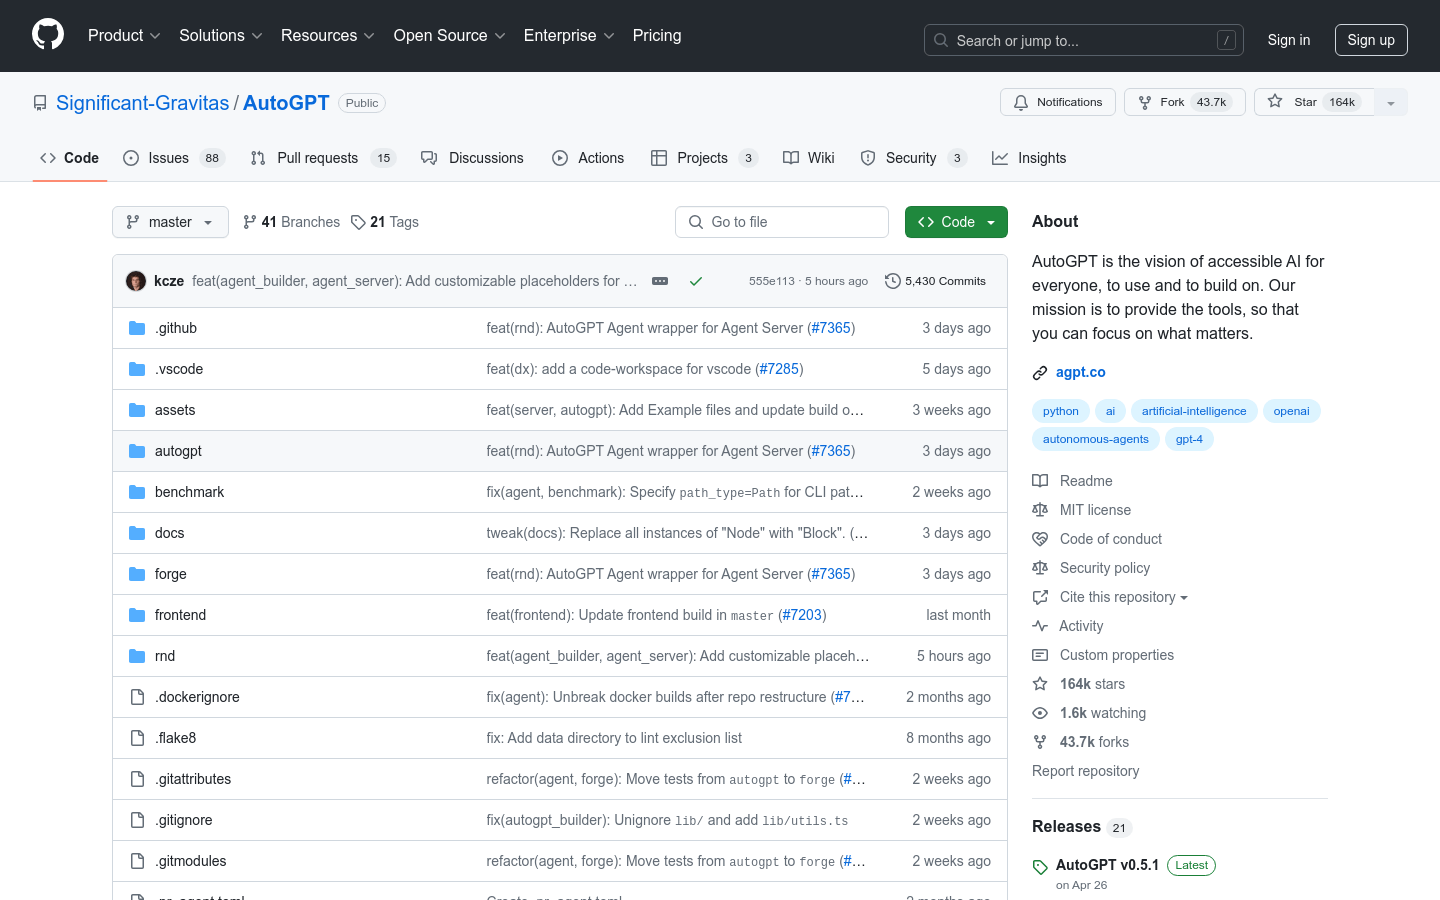The image size is (1440, 900).
Task: Open pull request #7285 link
Action: [x=779, y=369]
